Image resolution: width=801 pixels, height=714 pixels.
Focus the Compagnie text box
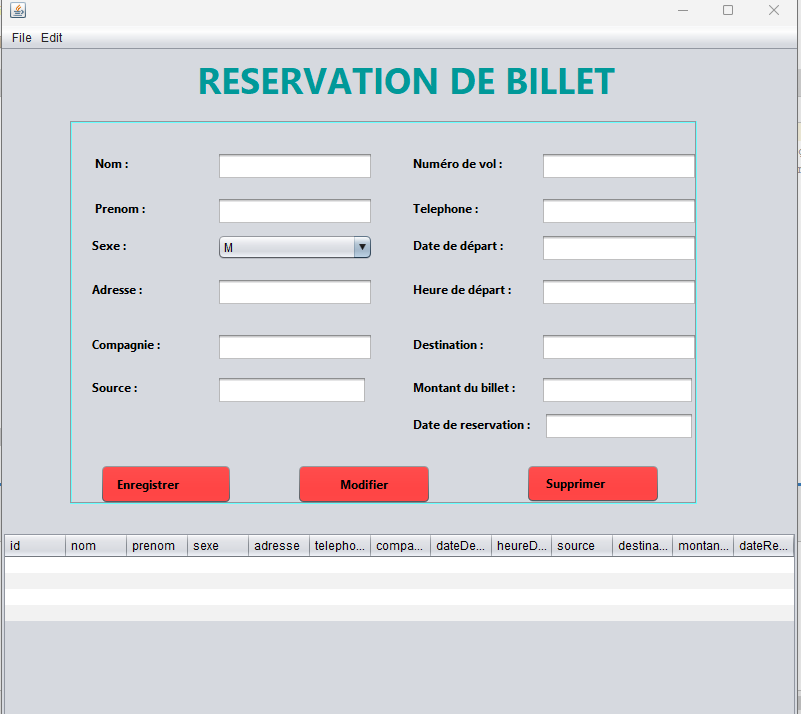(294, 347)
